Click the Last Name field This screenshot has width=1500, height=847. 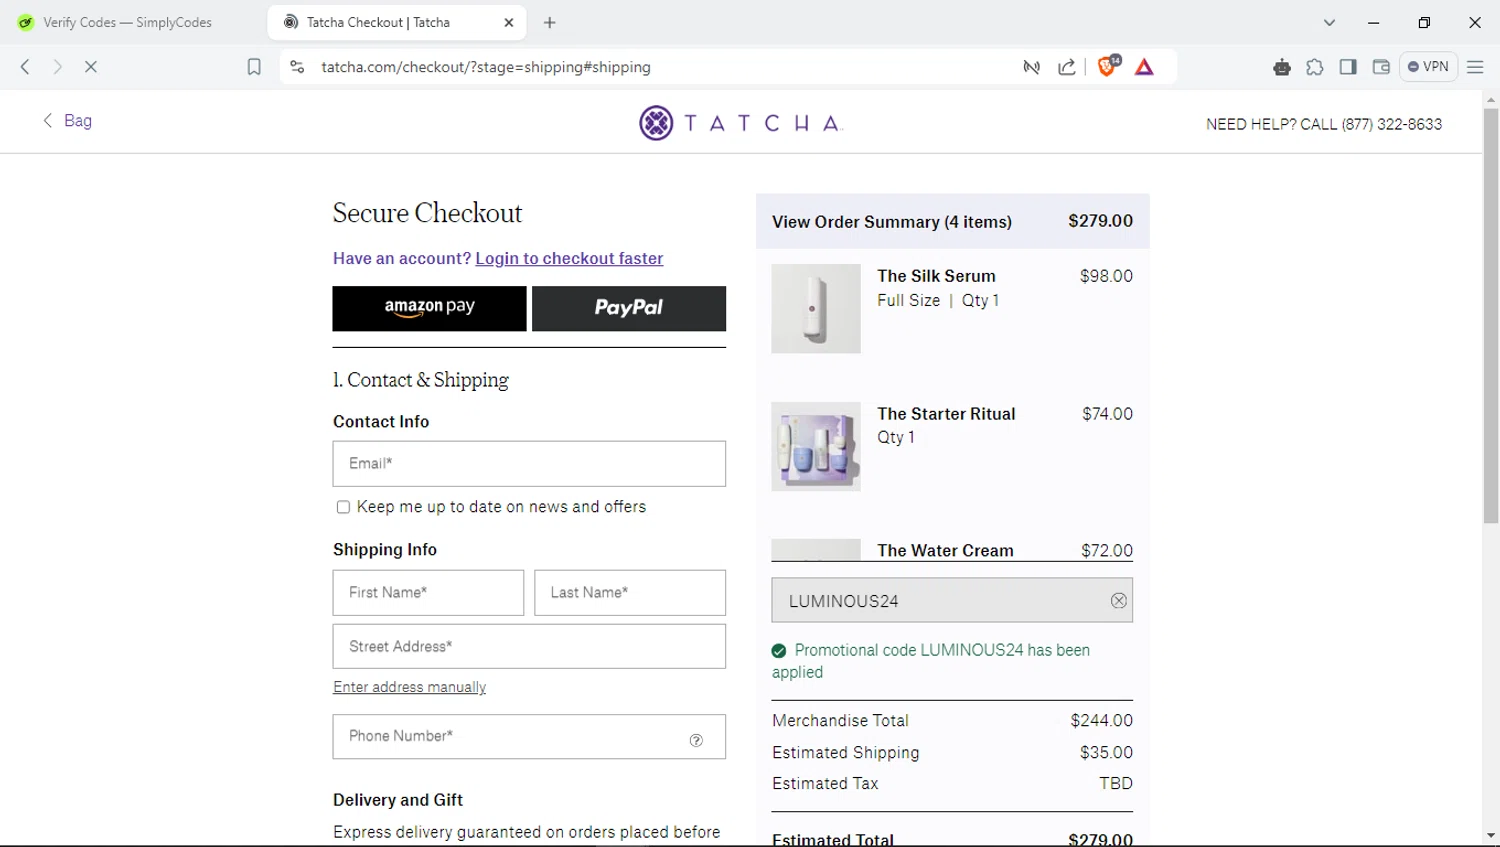(x=630, y=593)
